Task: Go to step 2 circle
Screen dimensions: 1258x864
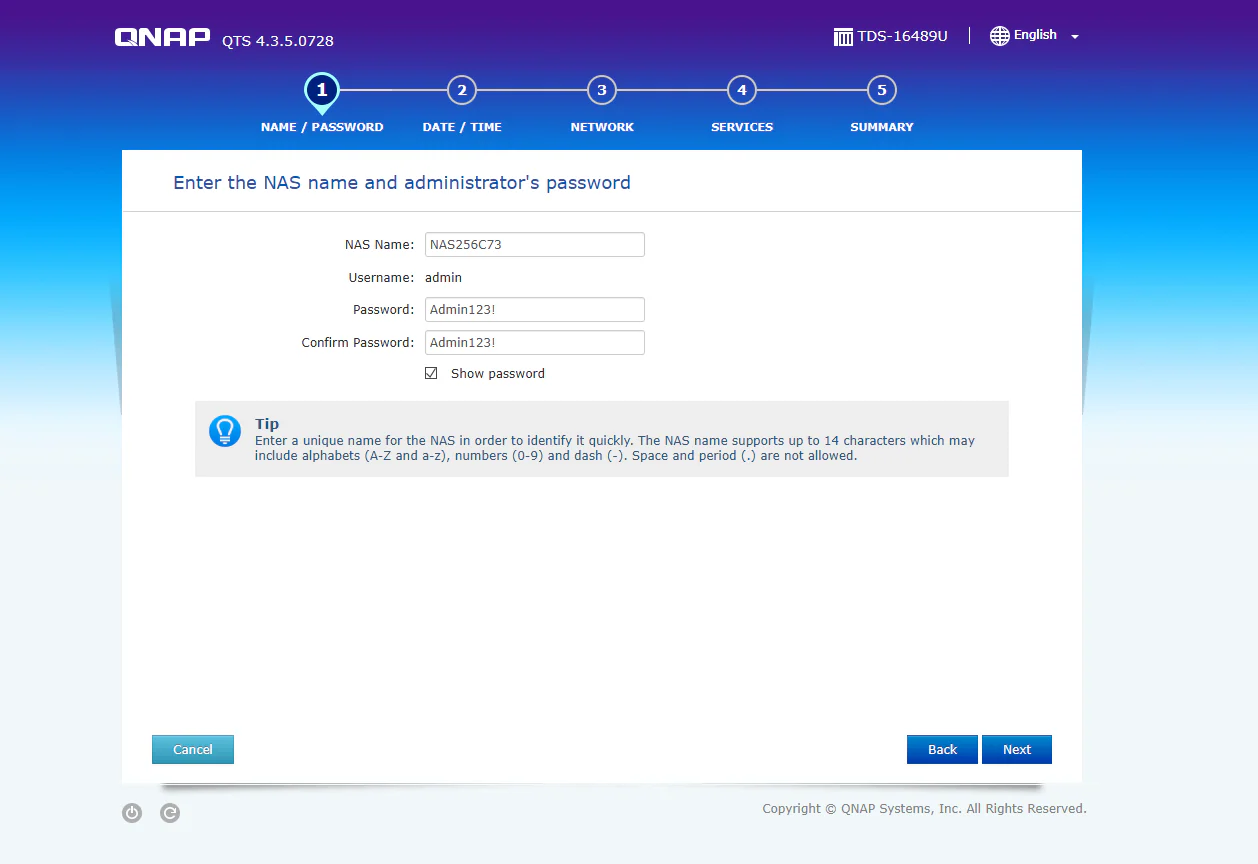Action: pyautogui.click(x=462, y=90)
